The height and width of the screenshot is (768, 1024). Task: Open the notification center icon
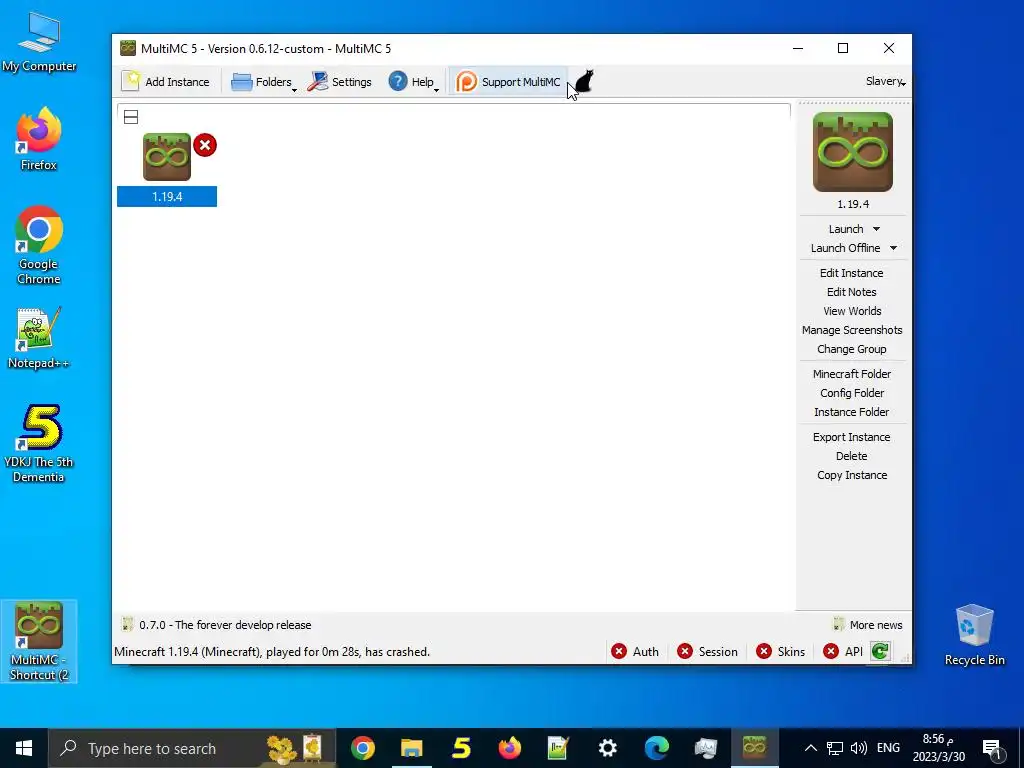coord(992,748)
